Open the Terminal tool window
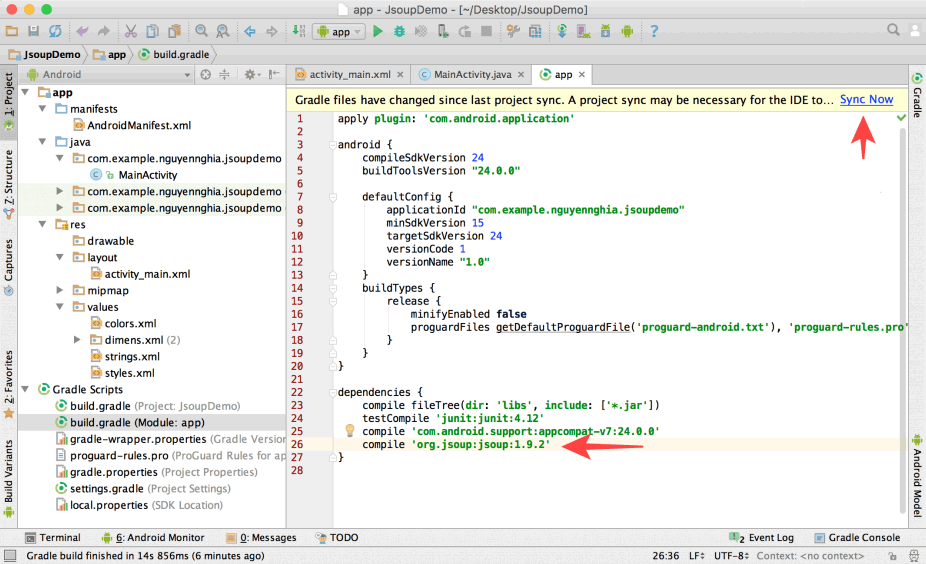Image resolution: width=926 pixels, height=564 pixels. pyautogui.click(x=53, y=537)
